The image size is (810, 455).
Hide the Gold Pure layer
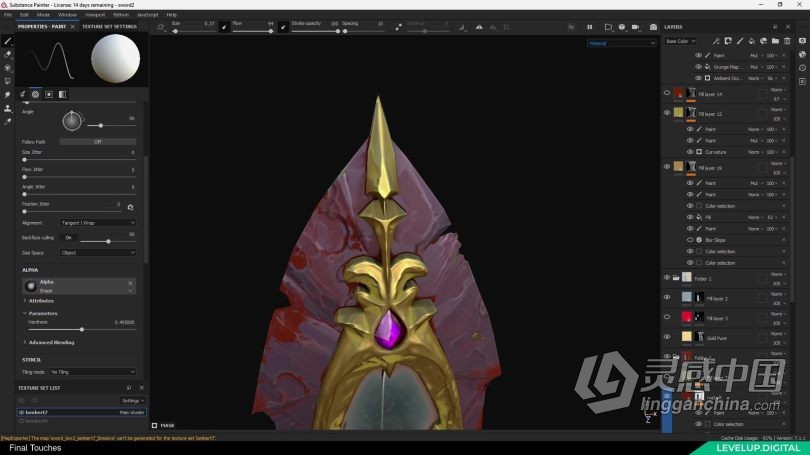pos(666,337)
